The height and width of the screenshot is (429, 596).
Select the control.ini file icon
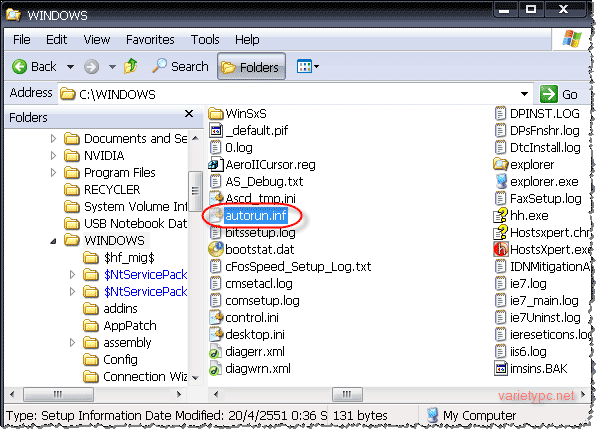tap(216, 317)
